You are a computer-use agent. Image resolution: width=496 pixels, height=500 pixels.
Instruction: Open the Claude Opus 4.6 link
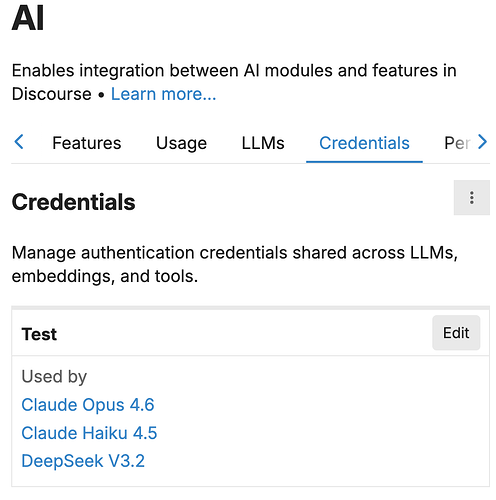(88, 405)
